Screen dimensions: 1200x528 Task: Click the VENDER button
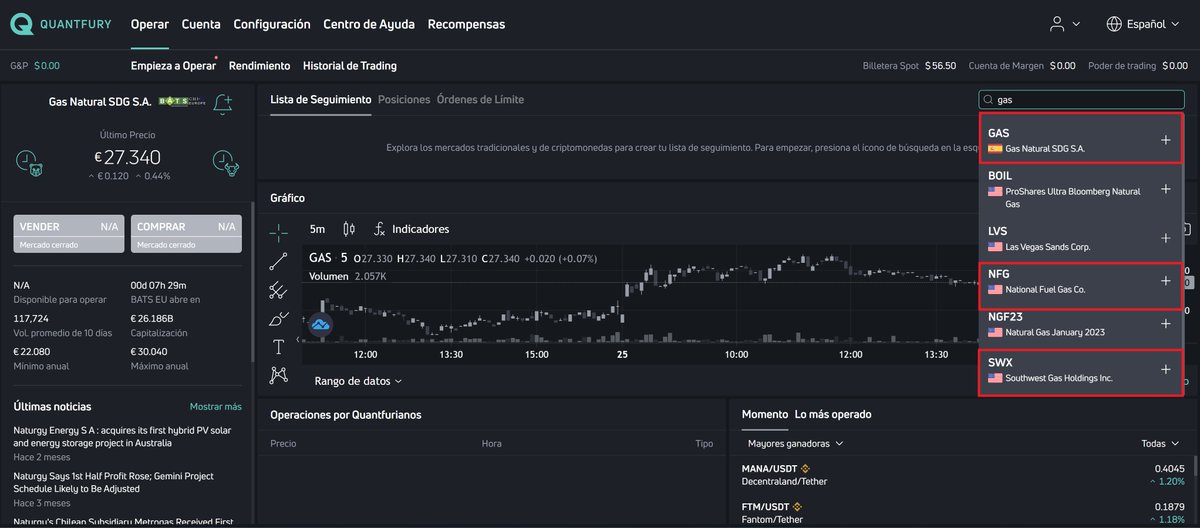(x=69, y=234)
